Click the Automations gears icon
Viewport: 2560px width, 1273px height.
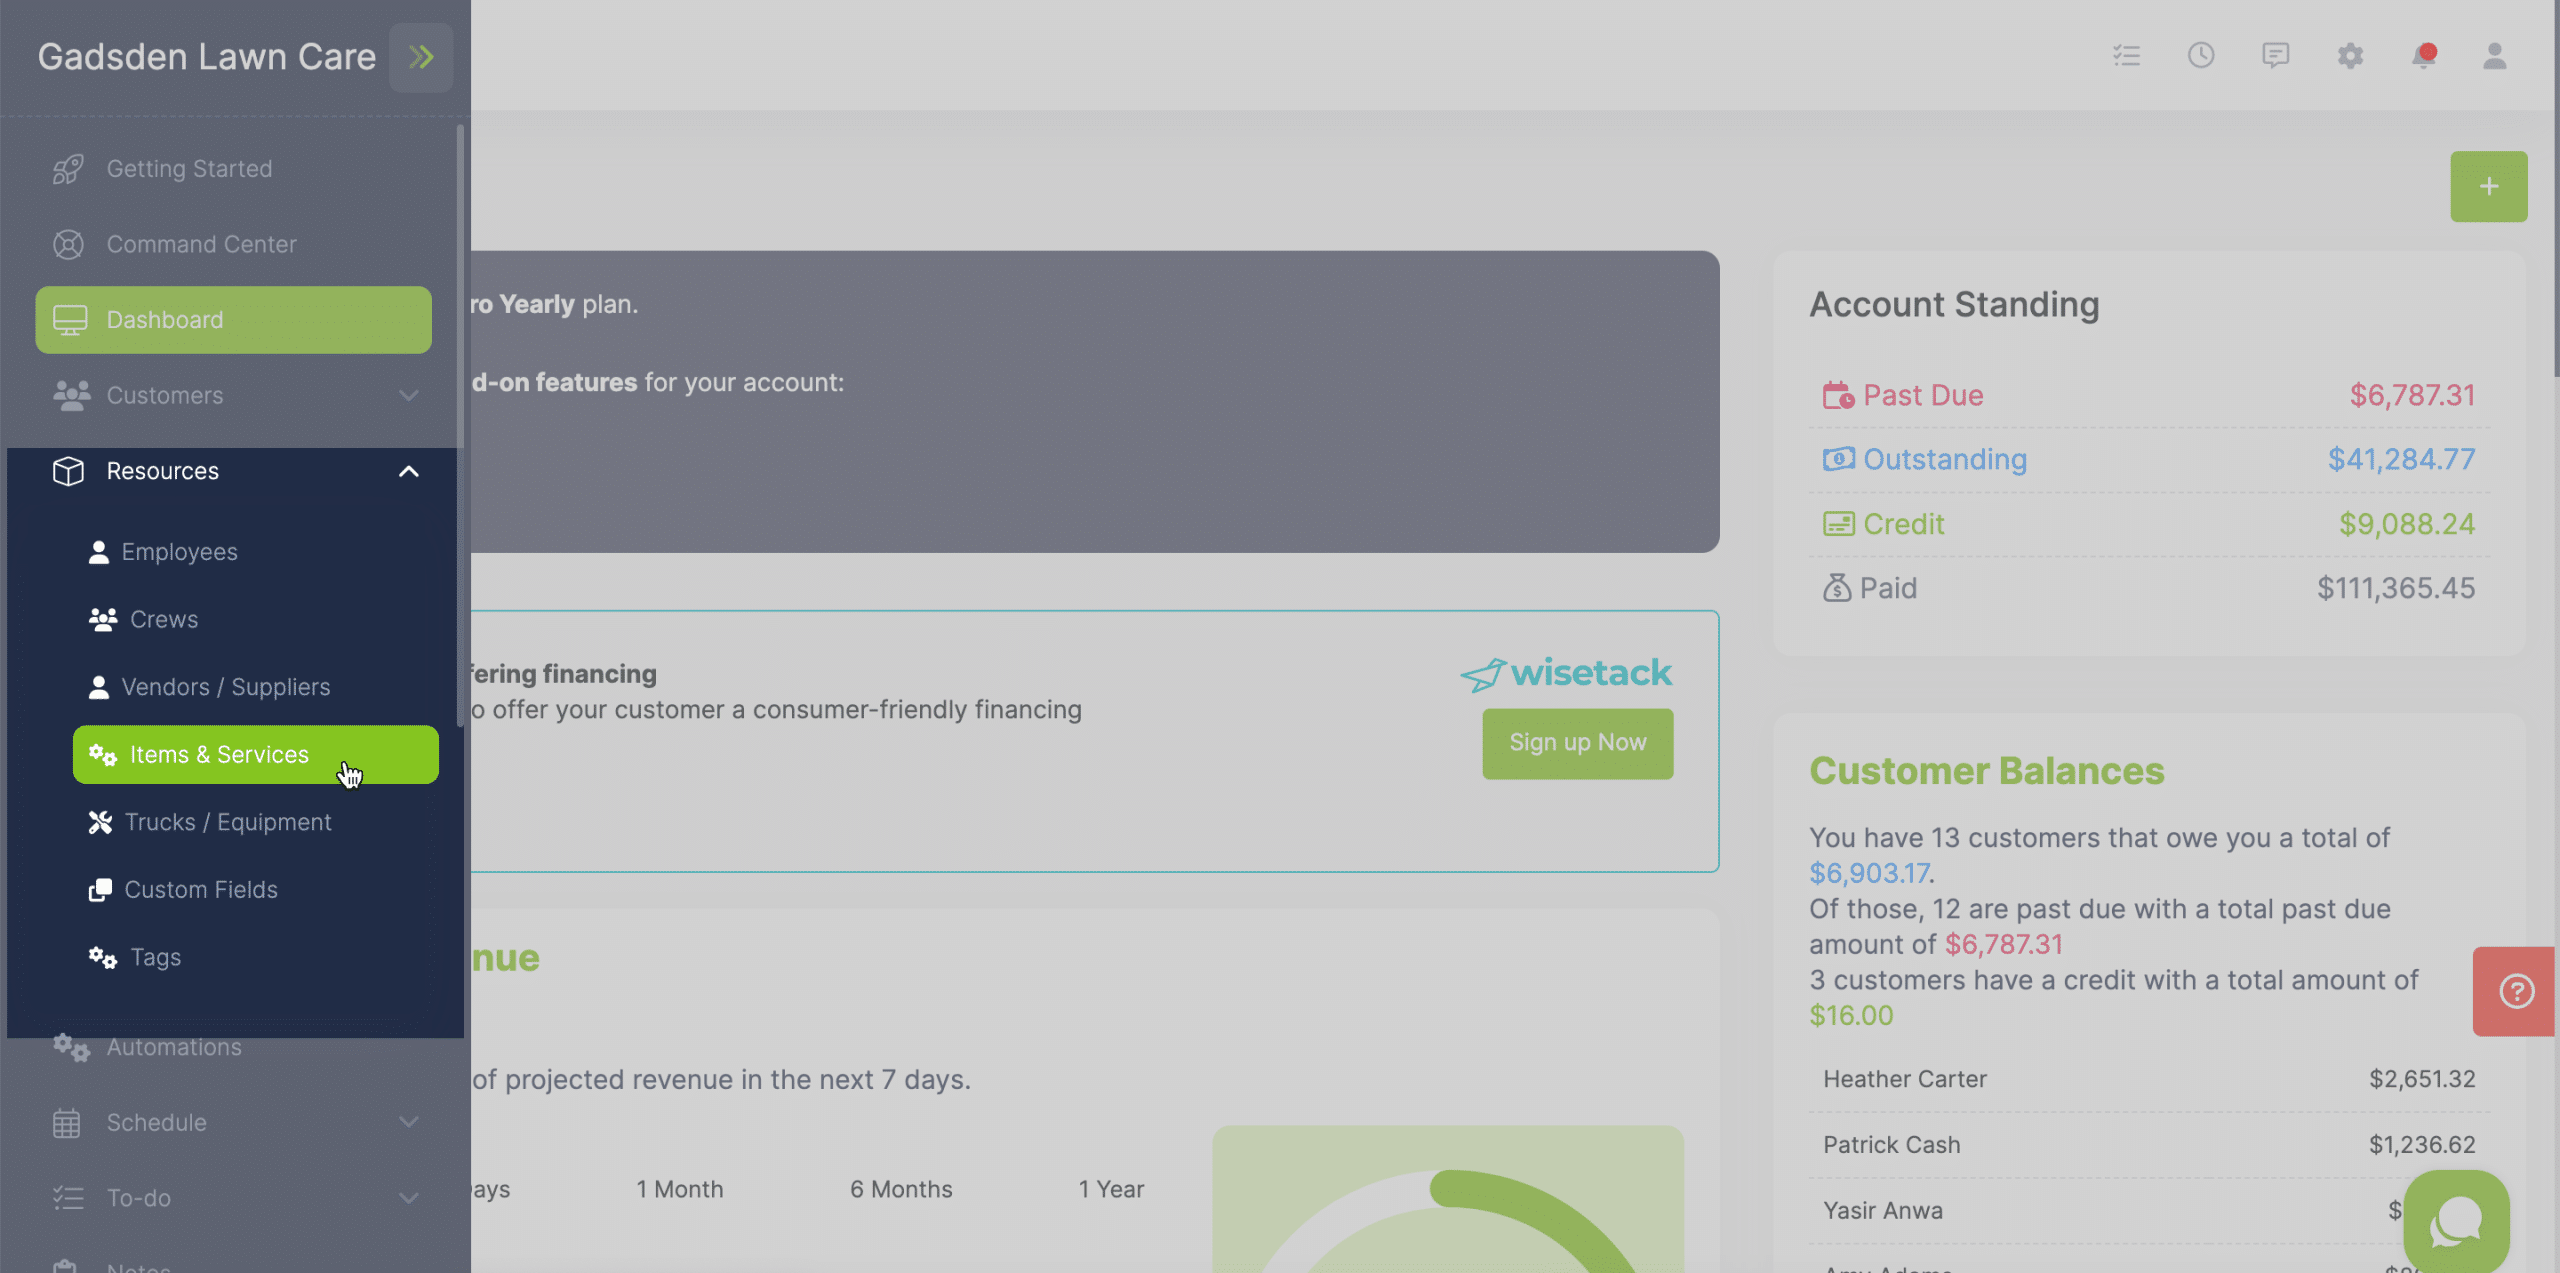click(x=71, y=1047)
